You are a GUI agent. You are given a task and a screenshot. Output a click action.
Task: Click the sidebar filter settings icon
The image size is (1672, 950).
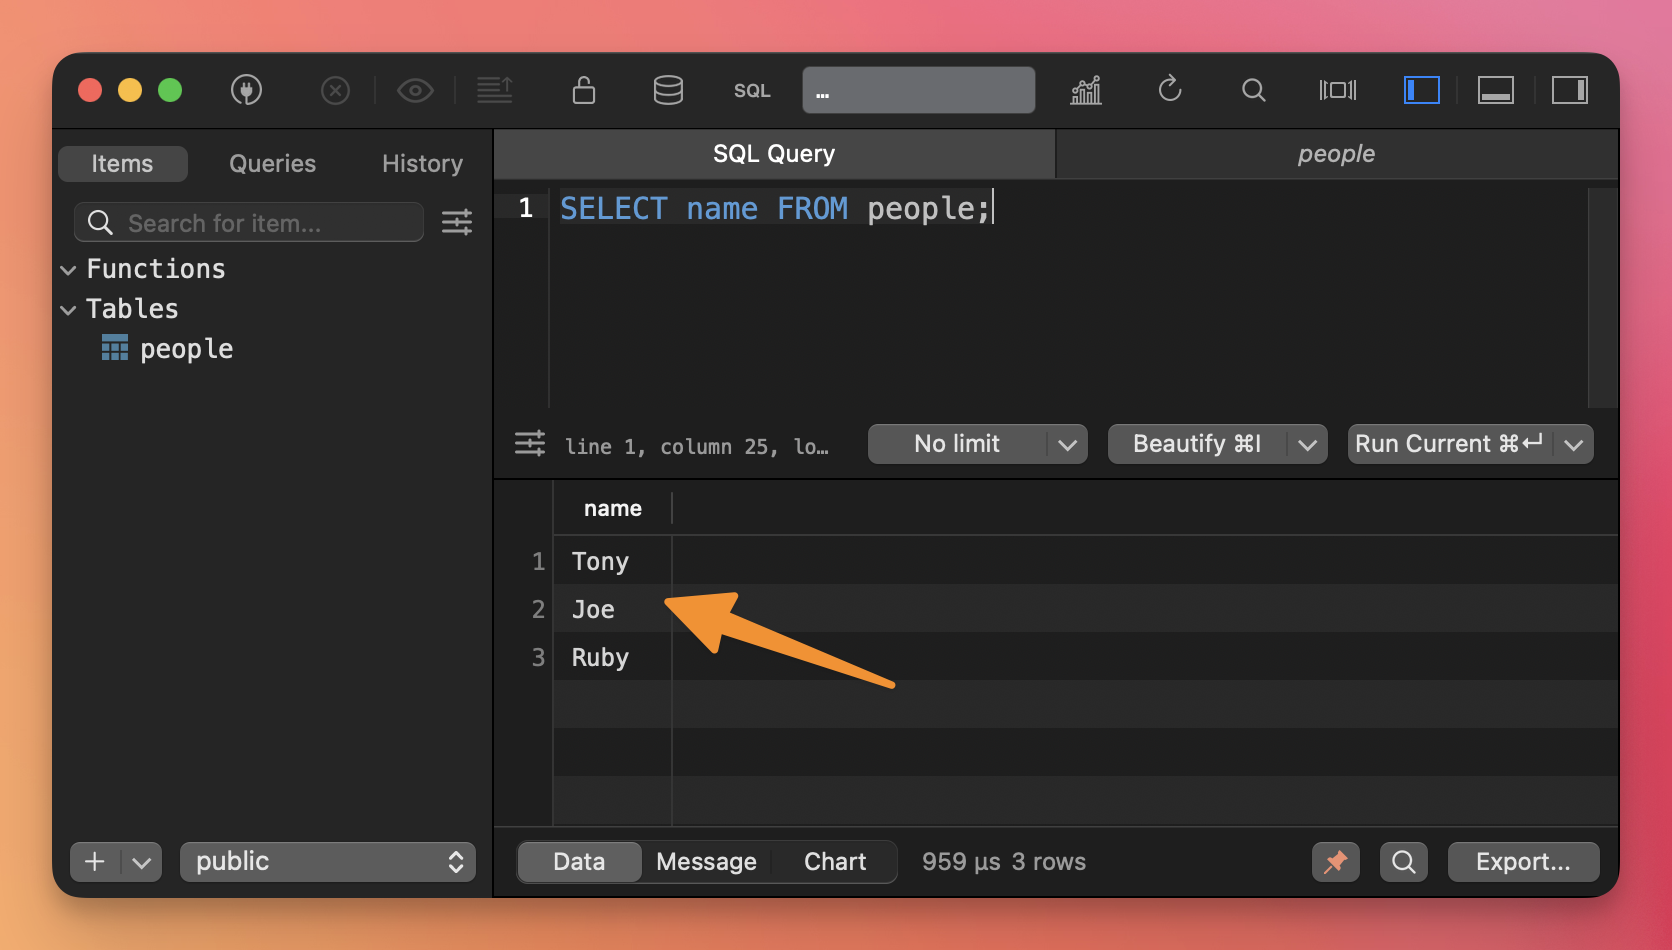coord(457,222)
